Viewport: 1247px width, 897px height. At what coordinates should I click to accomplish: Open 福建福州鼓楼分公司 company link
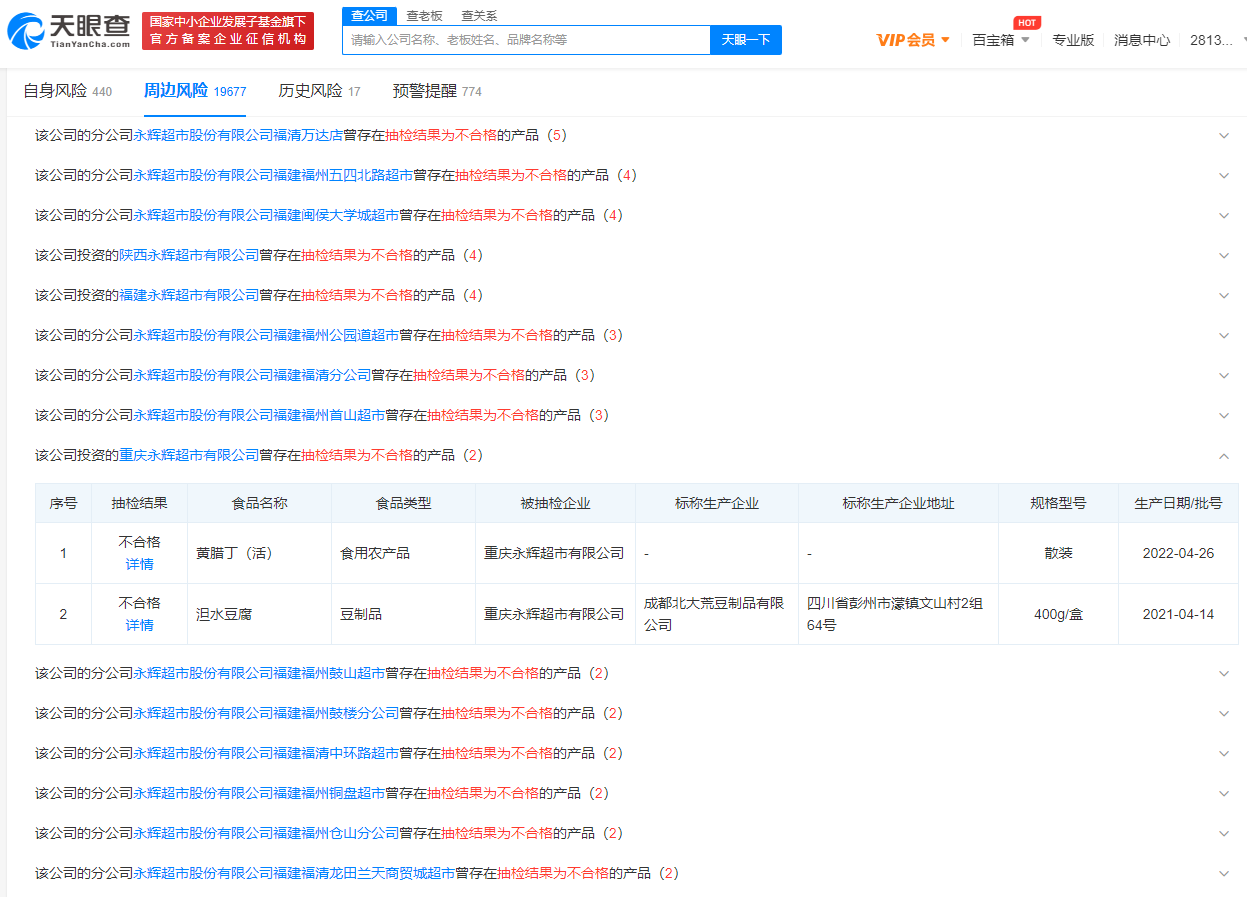(x=266, y=713)
